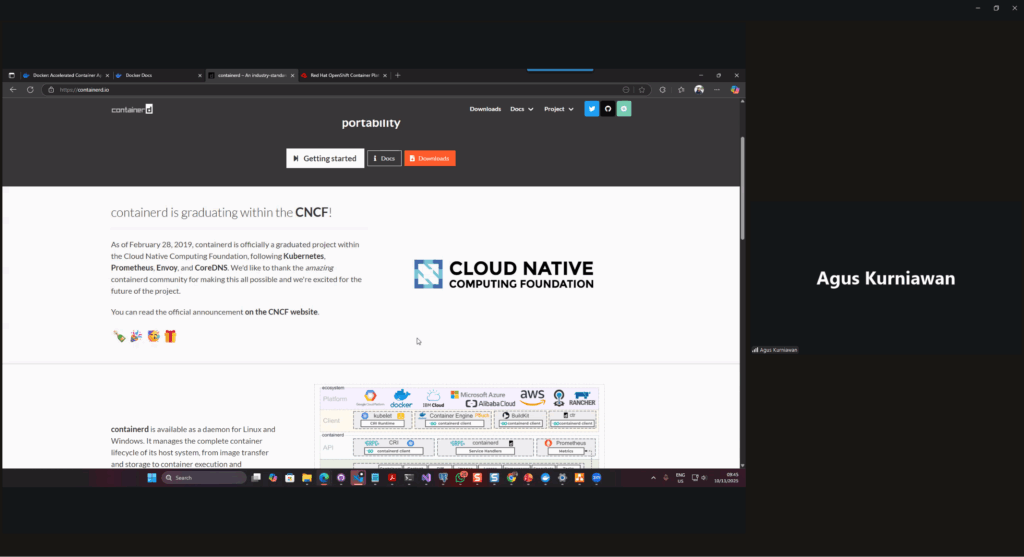Open the Windows Start menu

coord(152,478)
